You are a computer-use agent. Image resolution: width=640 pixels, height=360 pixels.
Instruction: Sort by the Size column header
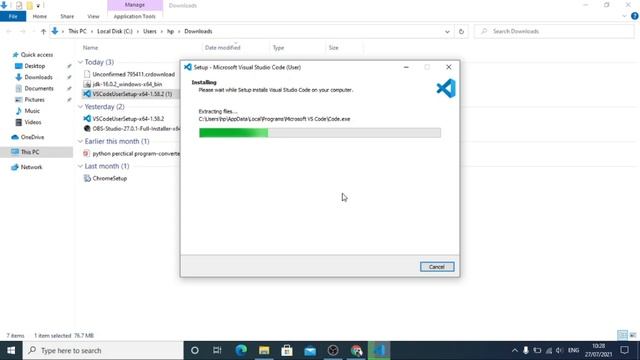coord(333,48)
